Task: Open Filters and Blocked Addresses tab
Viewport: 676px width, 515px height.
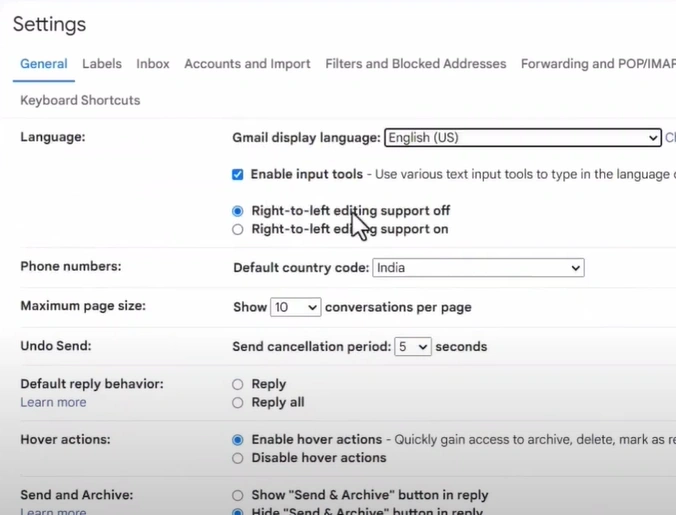Action: (x=416, y=64)
